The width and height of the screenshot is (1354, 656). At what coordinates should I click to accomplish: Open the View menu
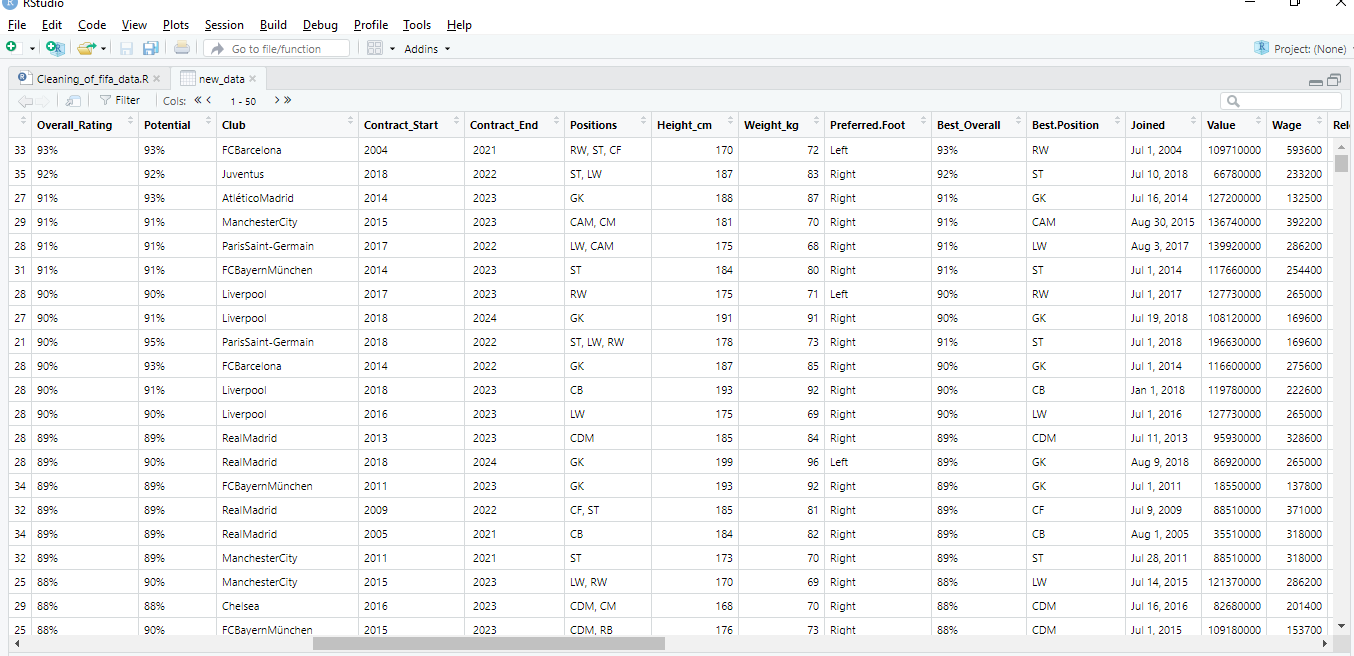coord(134,25)
